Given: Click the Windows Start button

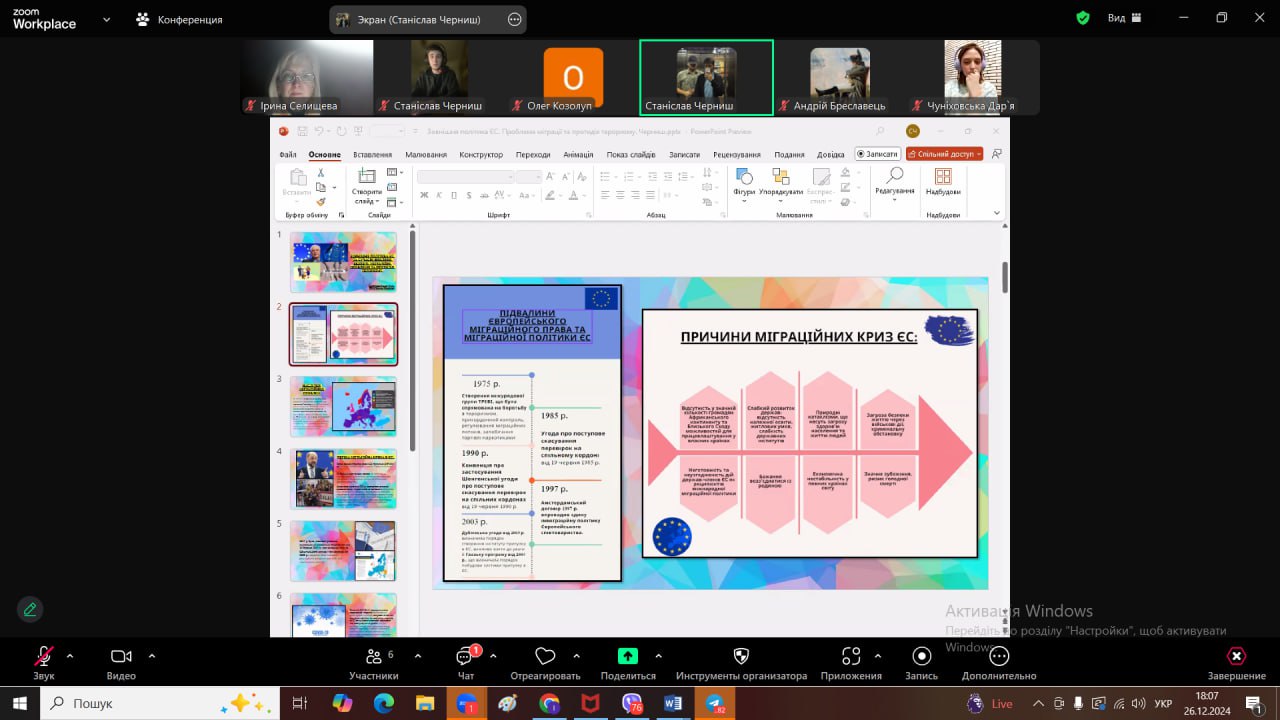Looking at the screenshot, I should coord(19,704).
